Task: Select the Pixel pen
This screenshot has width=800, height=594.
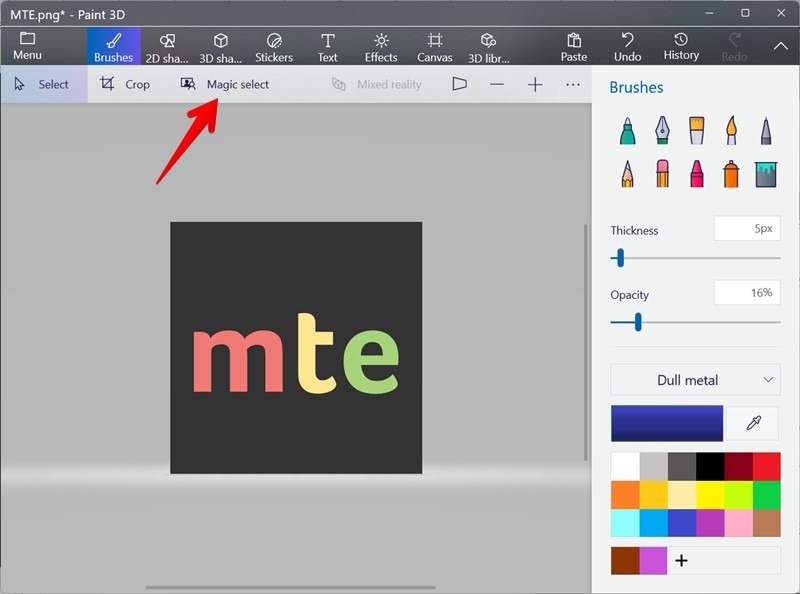Action: pos(766,131)
